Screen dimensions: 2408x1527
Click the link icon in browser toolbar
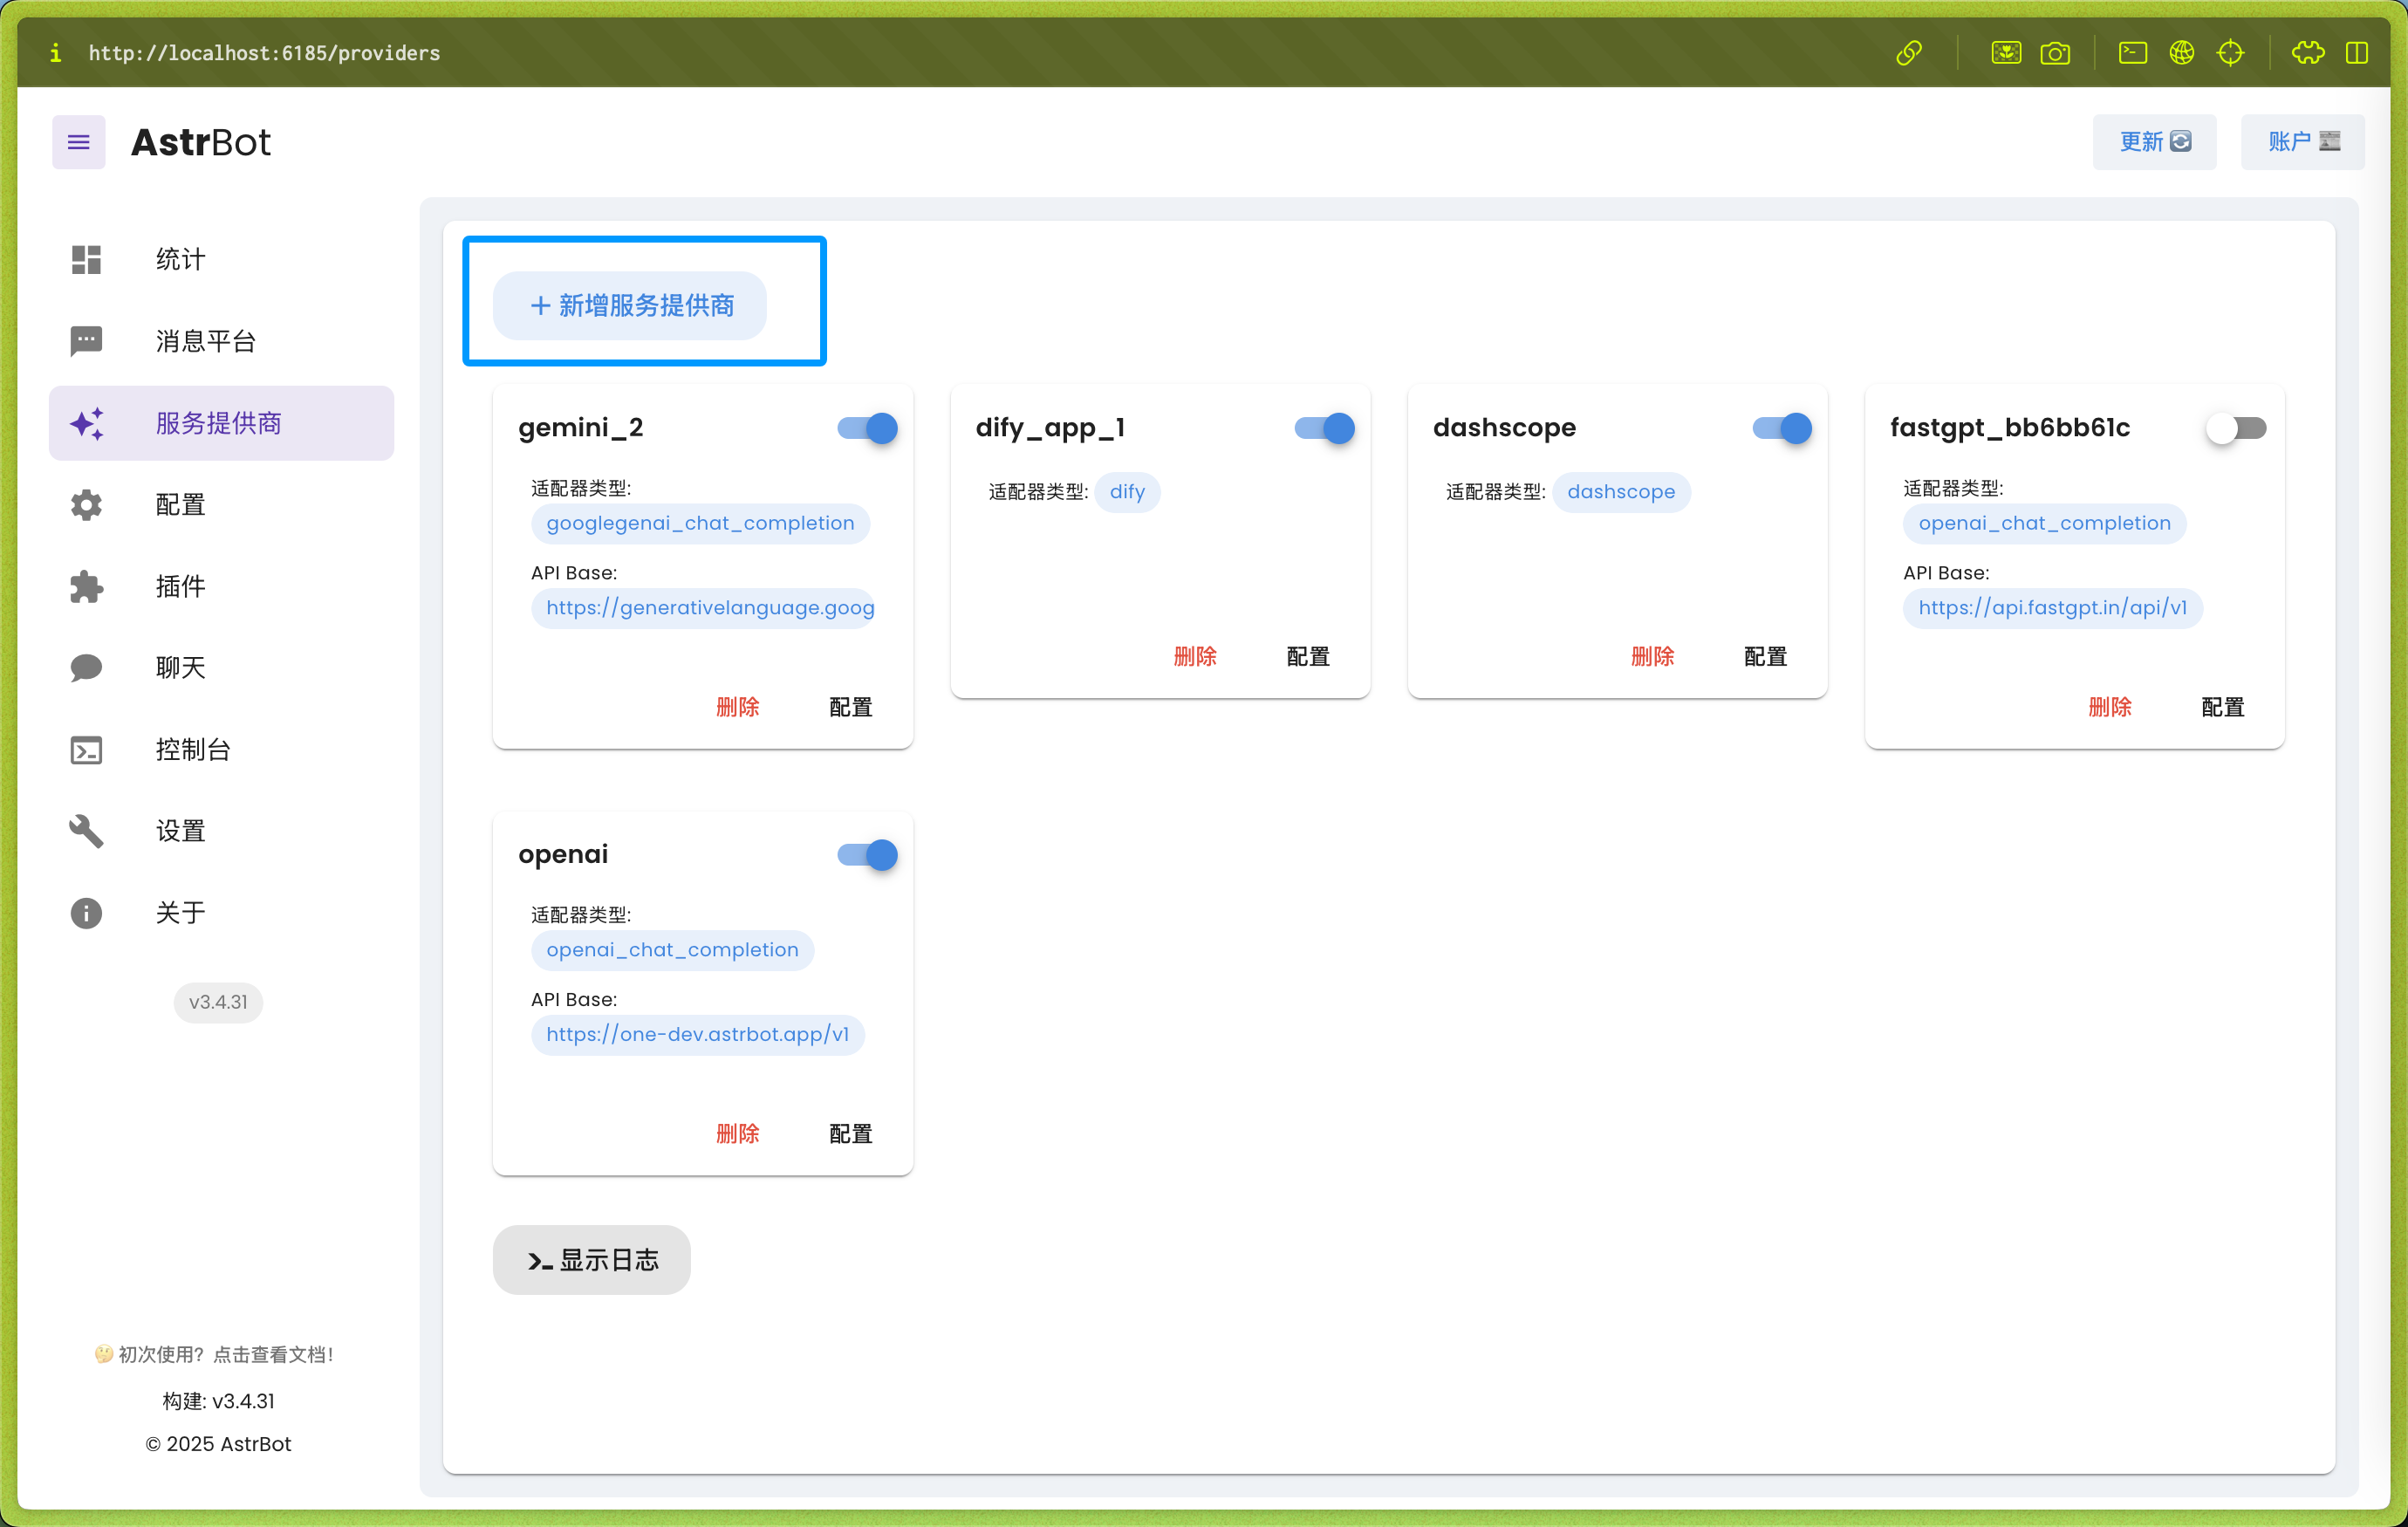(x=1908, y=53)
